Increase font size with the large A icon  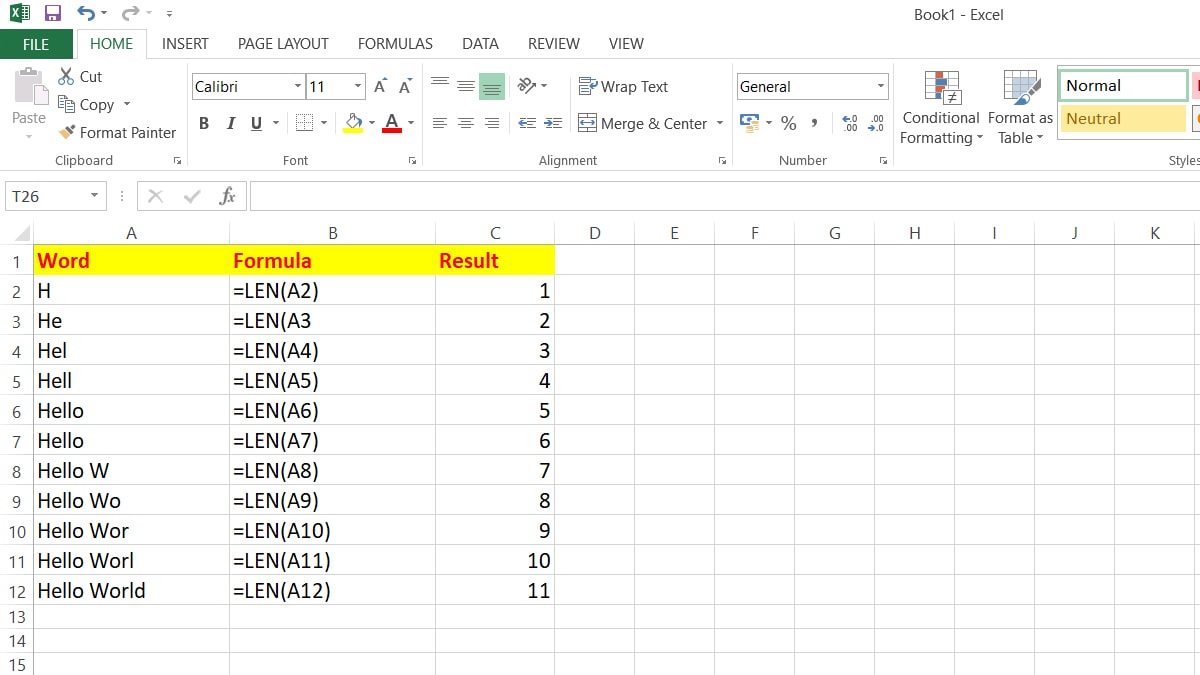click(380, 87)
